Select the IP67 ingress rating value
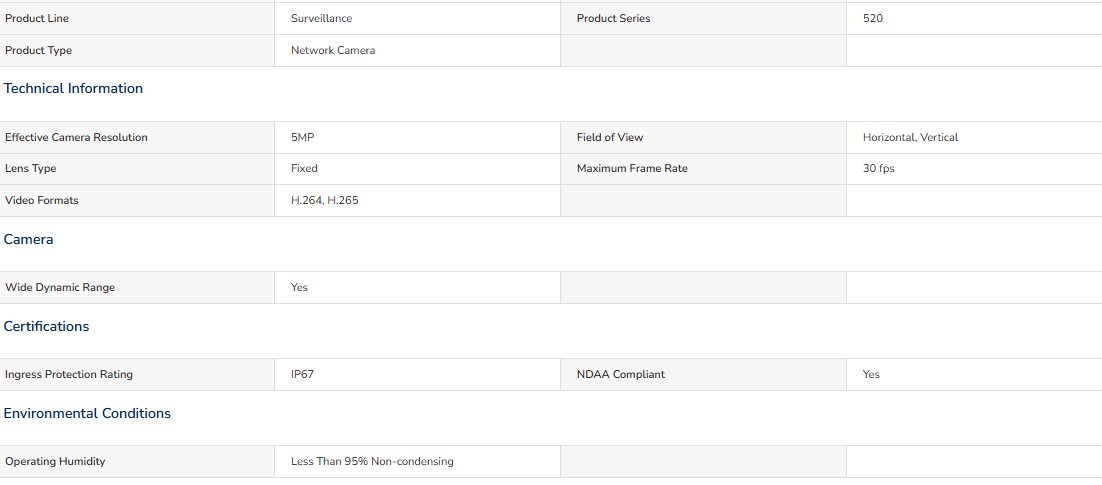 pos(302,375)
